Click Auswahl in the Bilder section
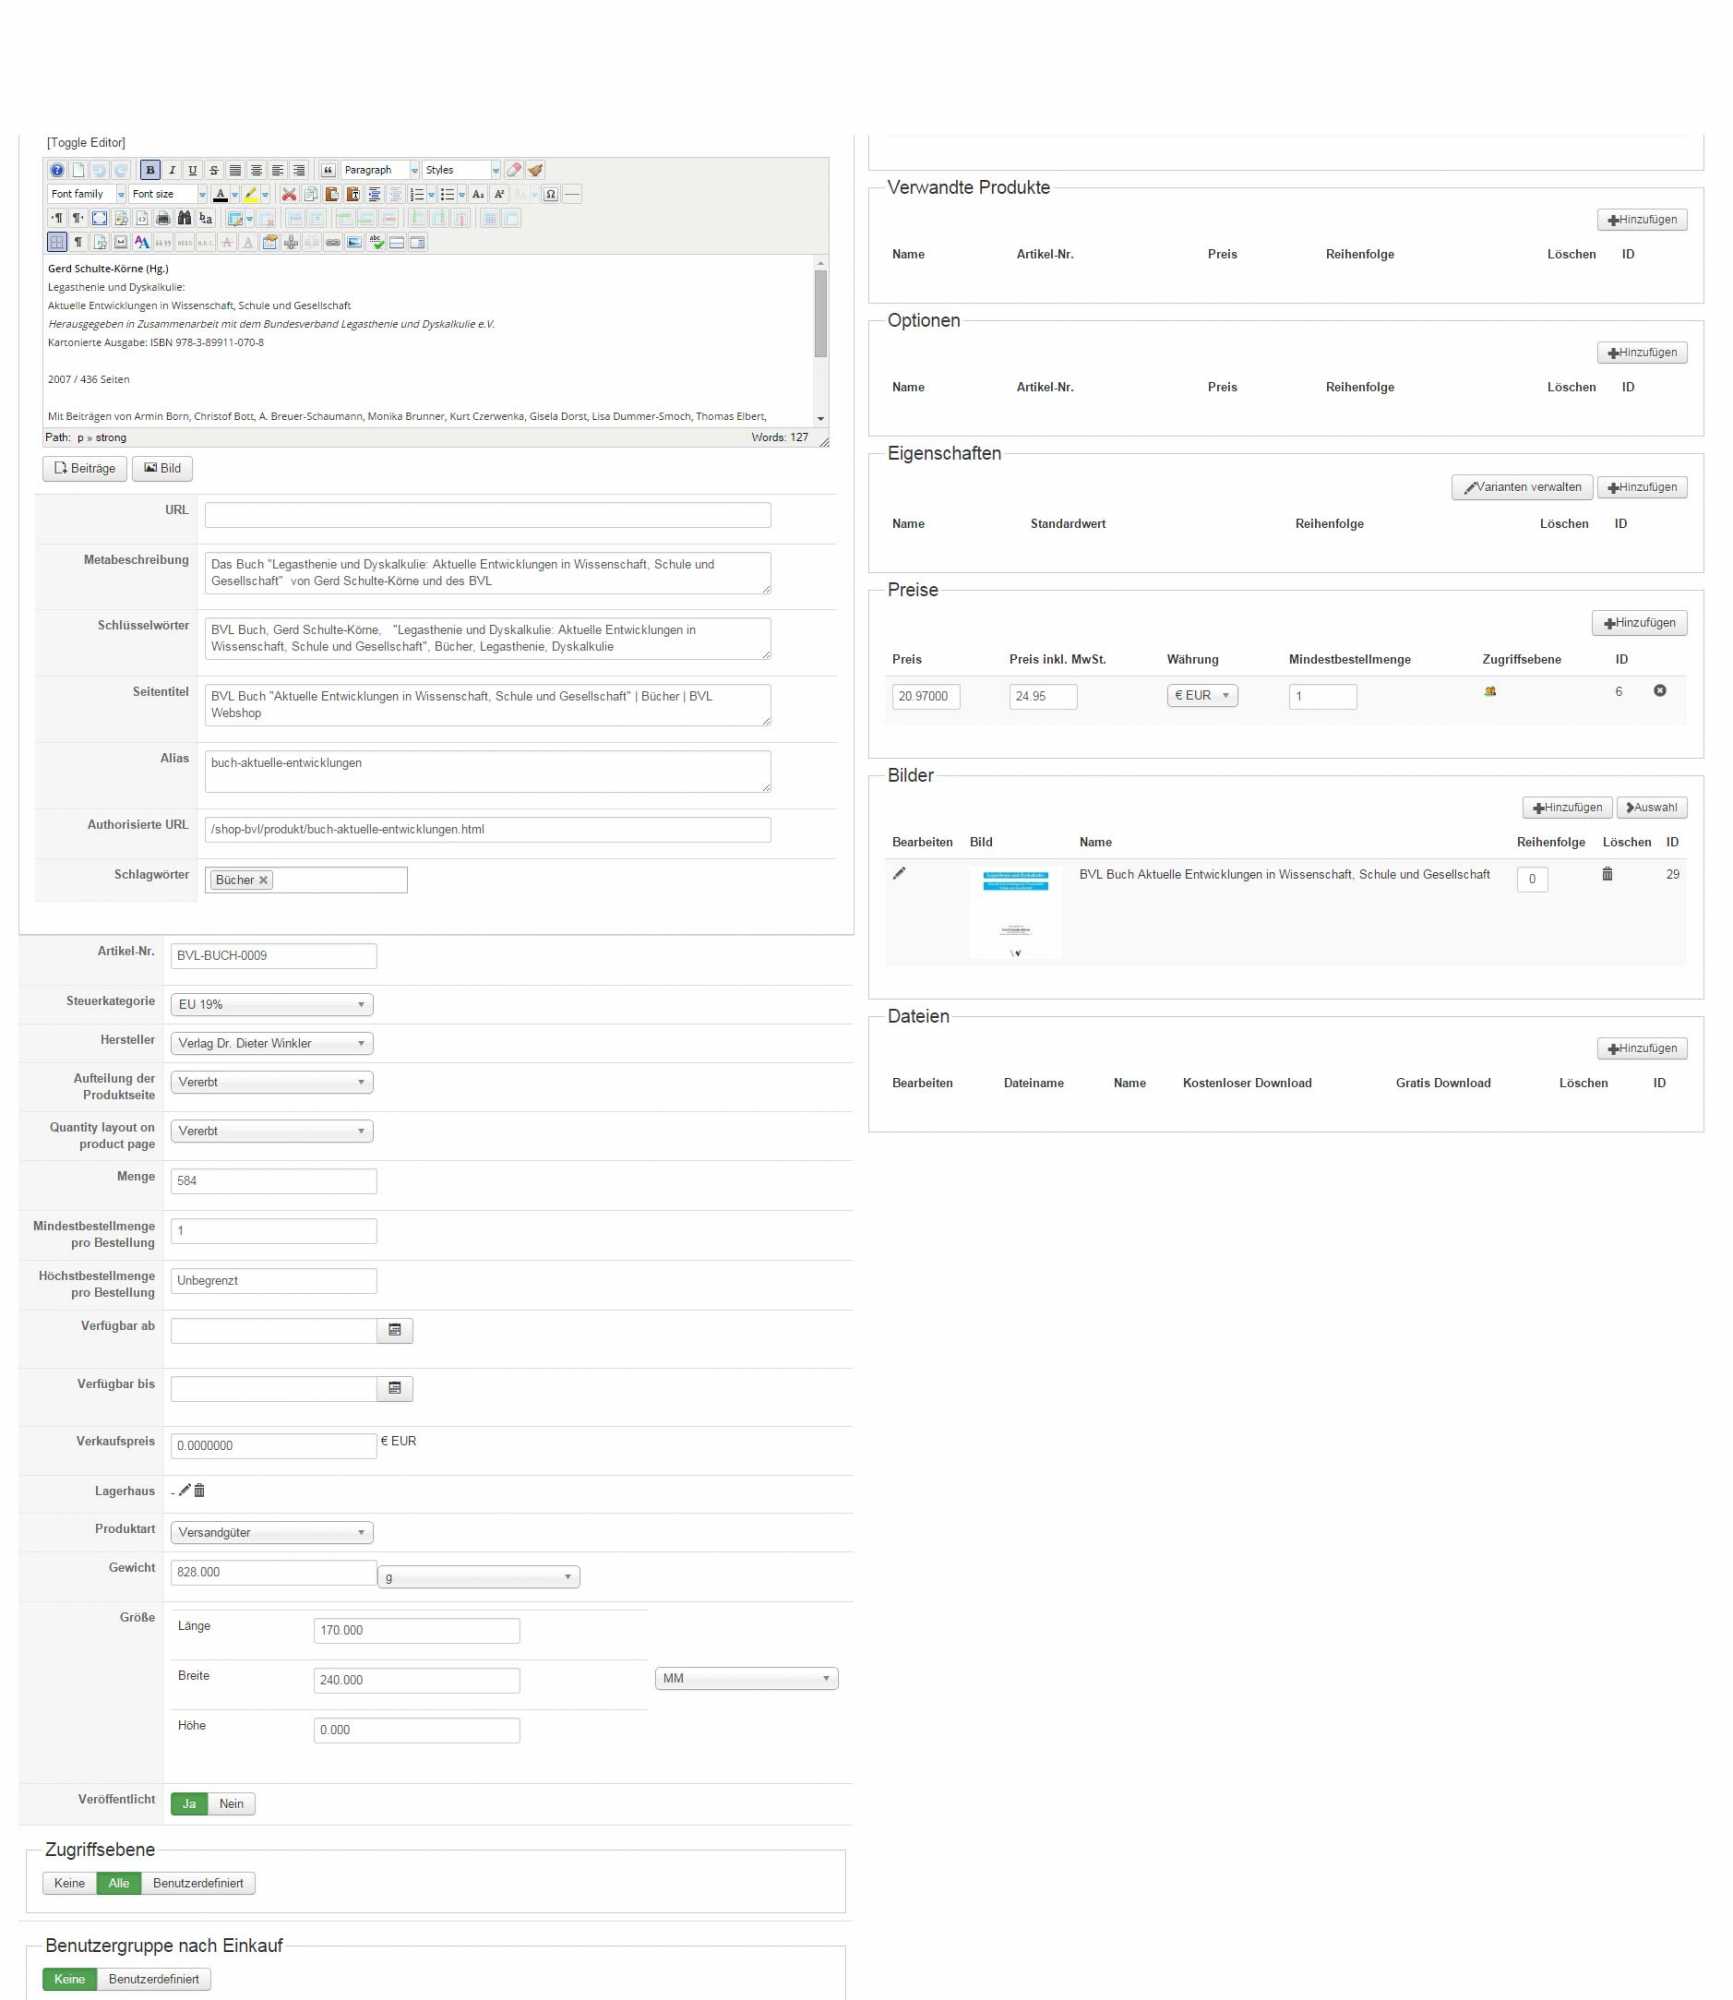This screenshot has height=2000, width=1733. (1652, 807)
